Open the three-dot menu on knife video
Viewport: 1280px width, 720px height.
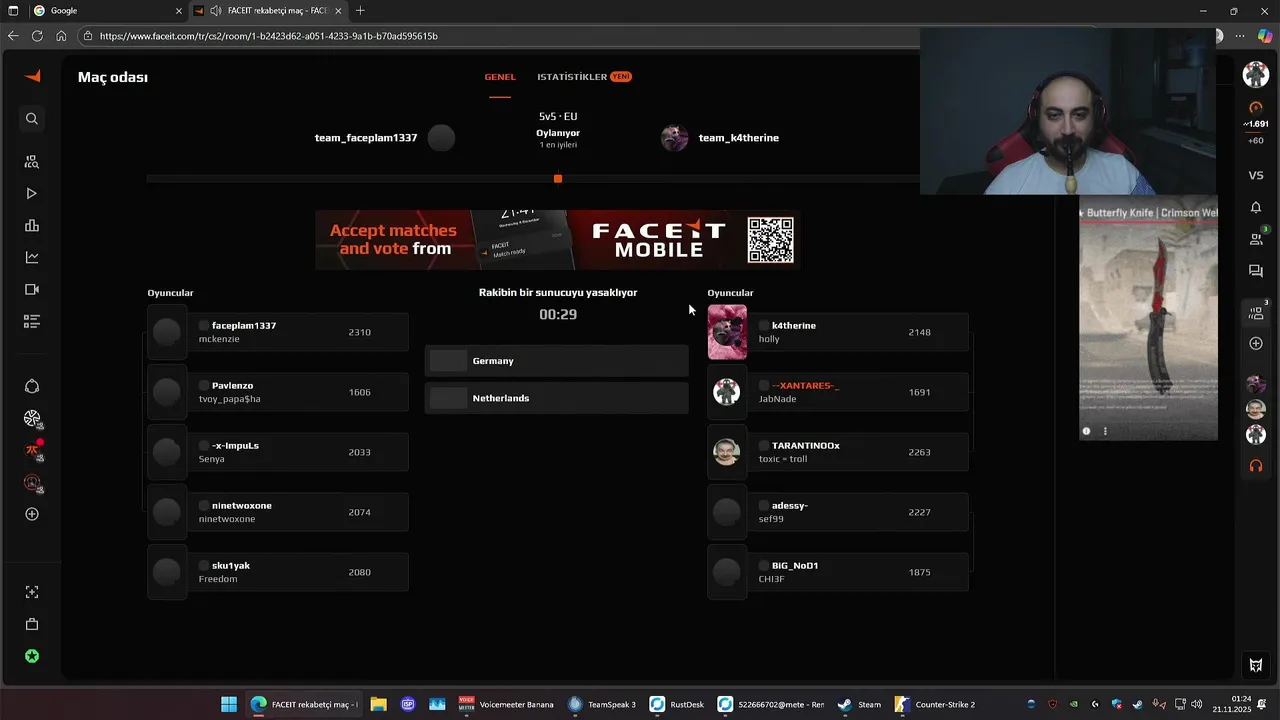(x=1105, y=431)
